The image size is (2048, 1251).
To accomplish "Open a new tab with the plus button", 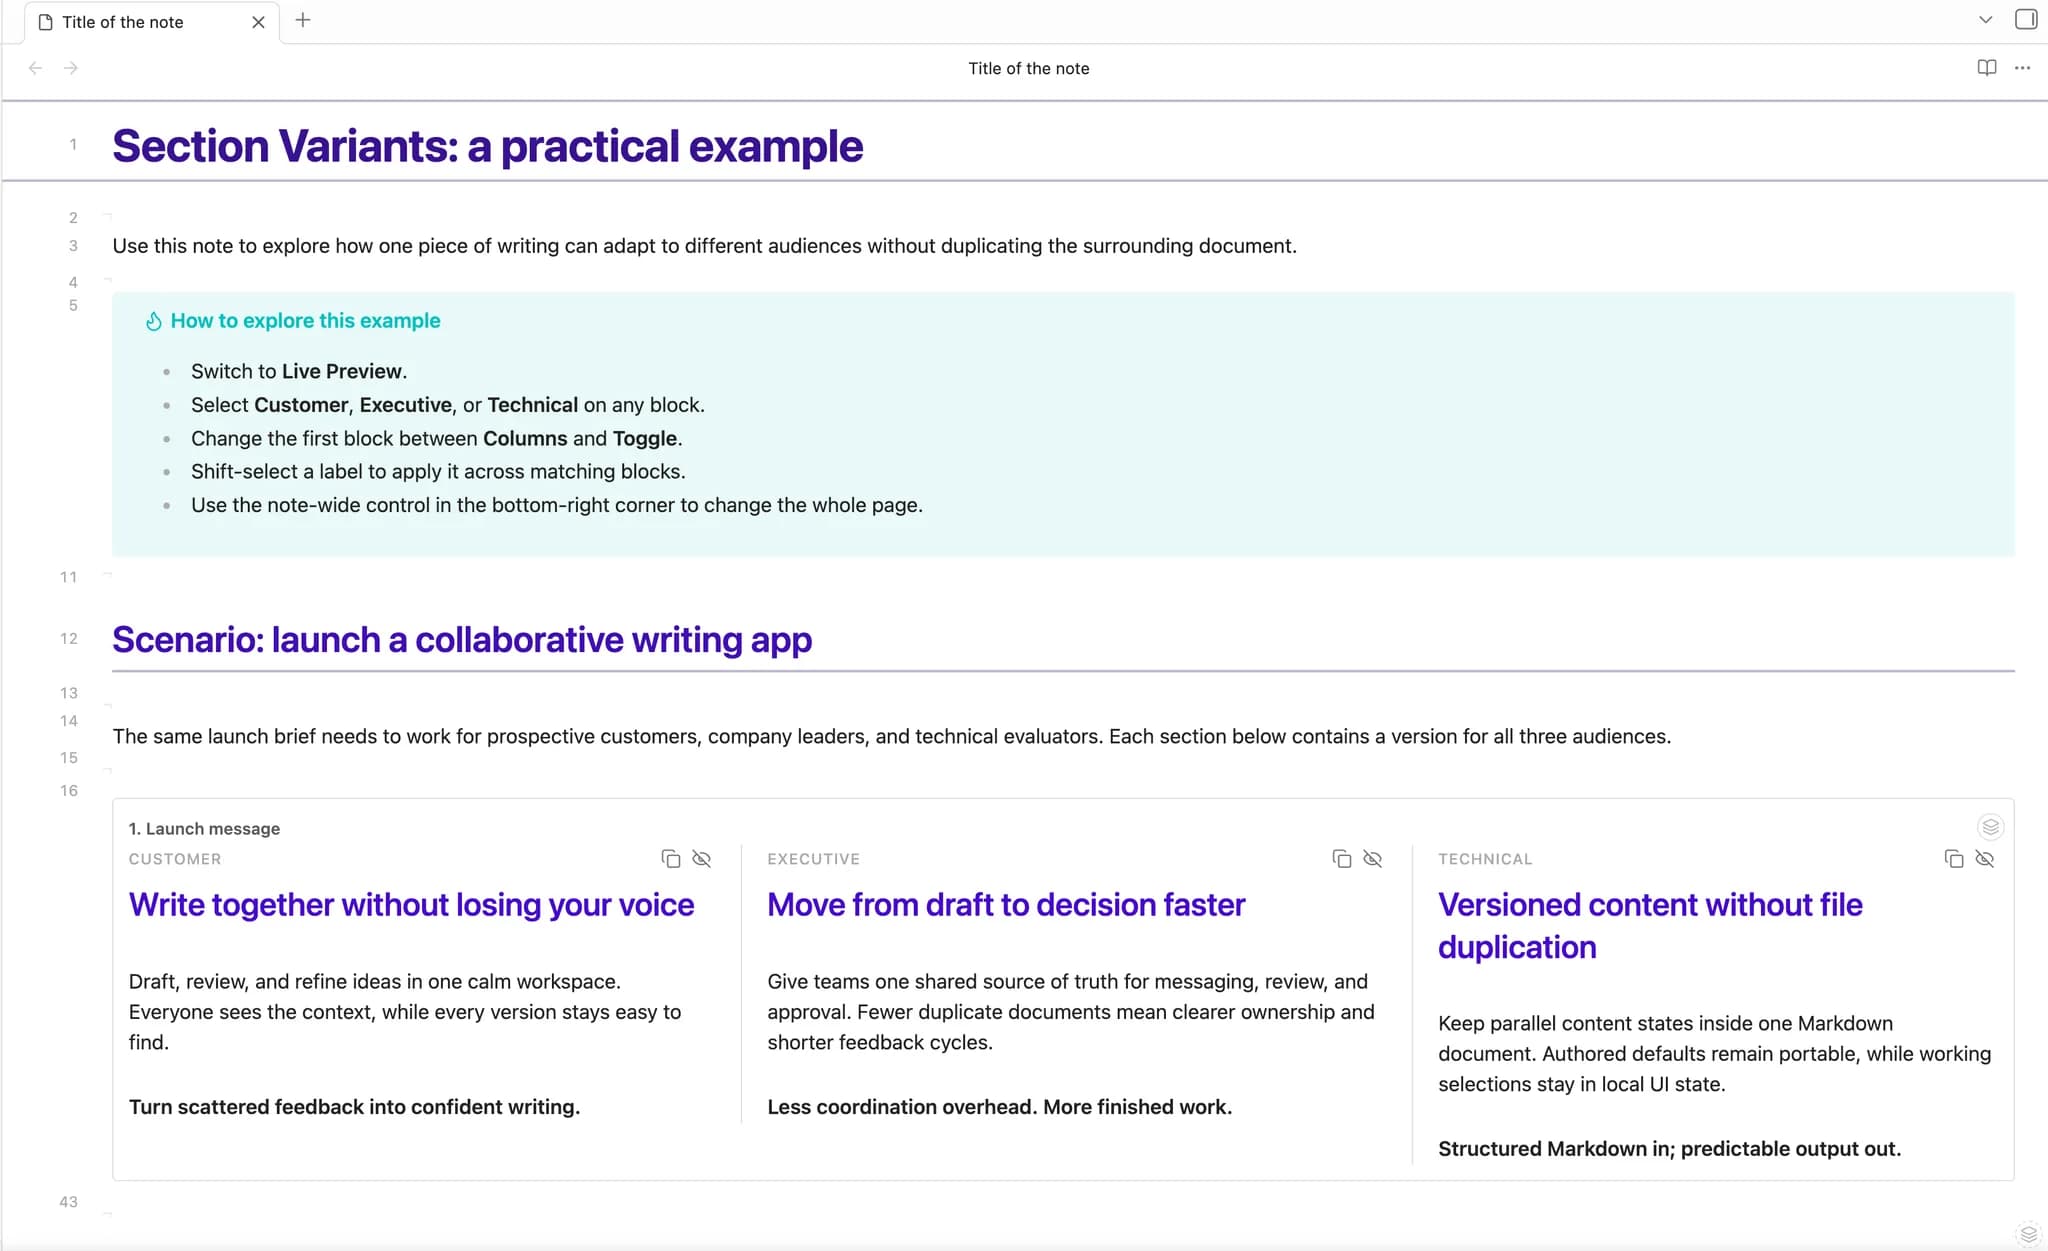I will click(303, 20).
